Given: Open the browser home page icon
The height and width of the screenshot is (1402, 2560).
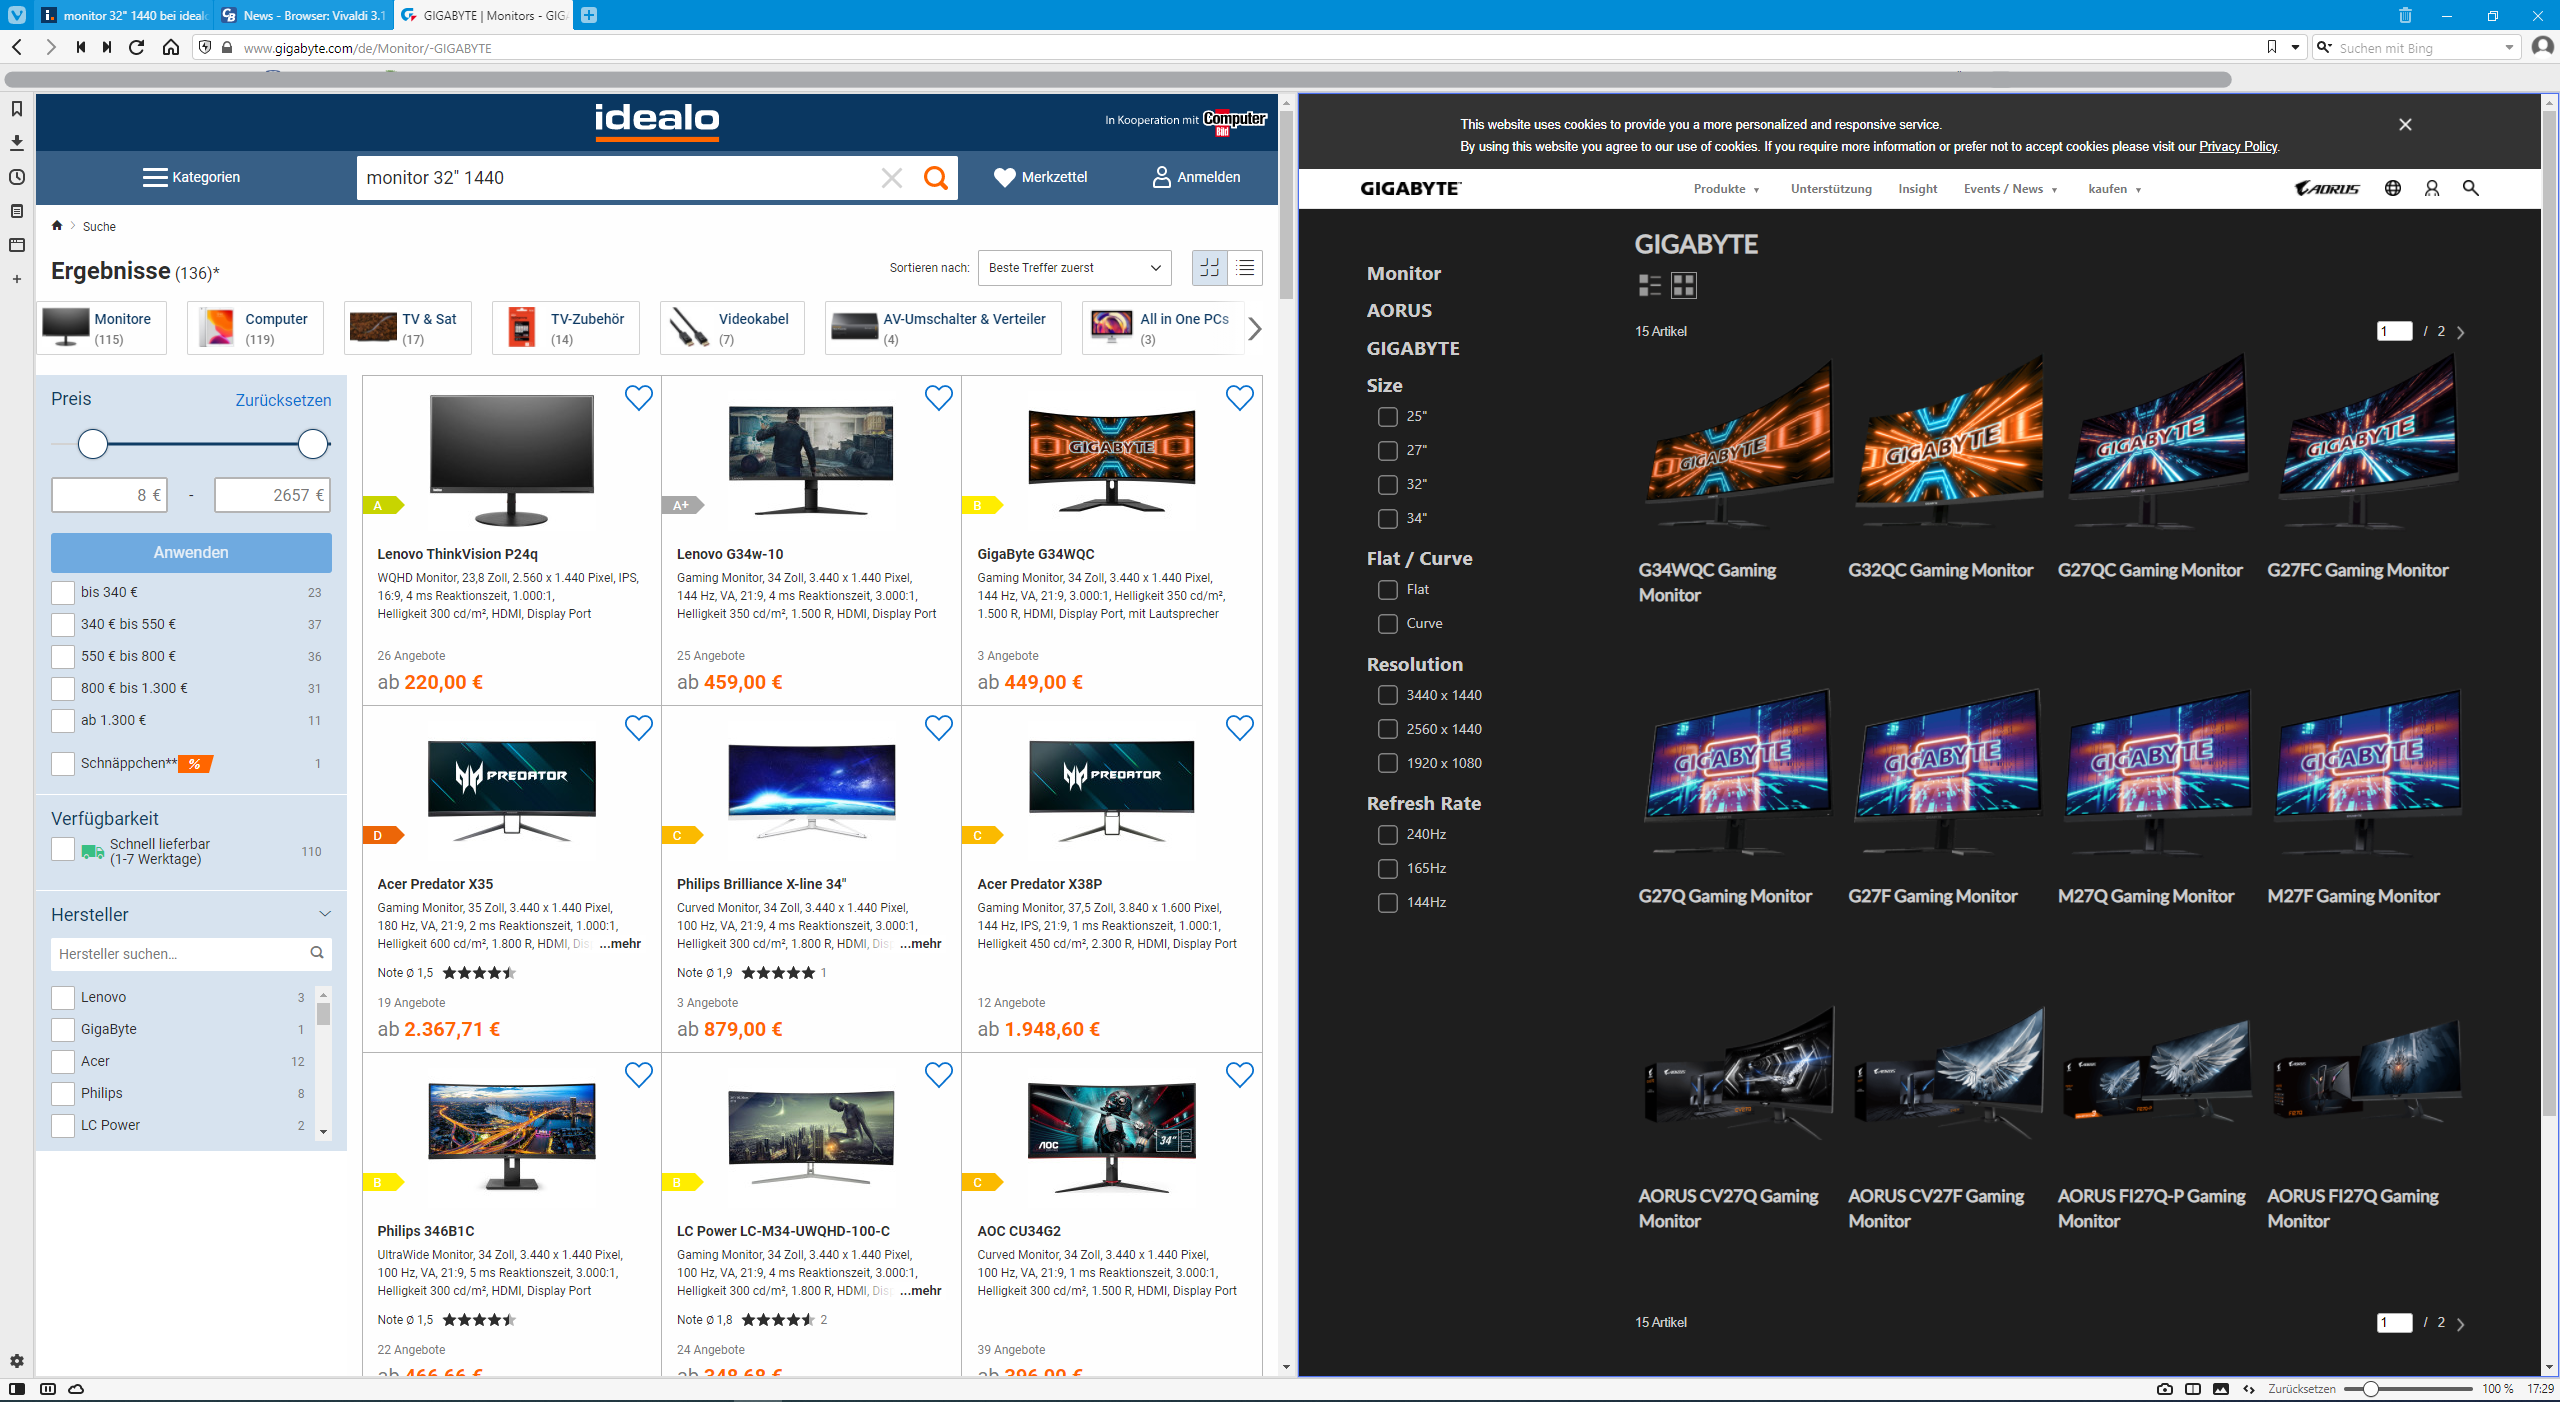Looking at the screenshot, I should pos(171,47).
